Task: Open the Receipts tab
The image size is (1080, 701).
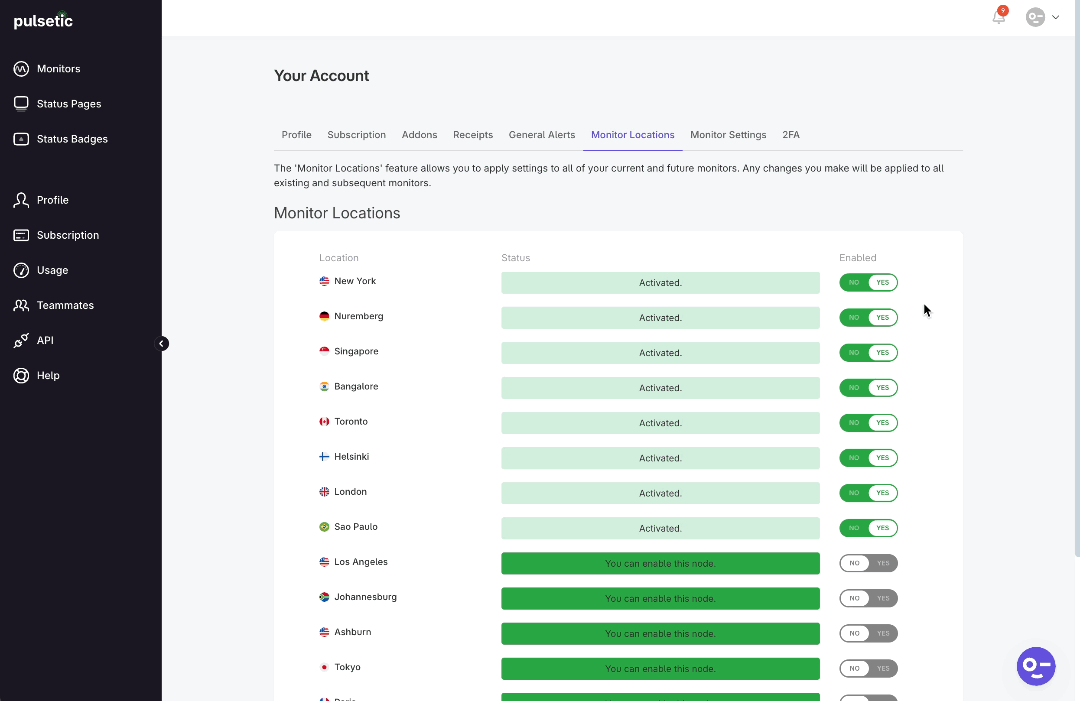Action: 473,135
